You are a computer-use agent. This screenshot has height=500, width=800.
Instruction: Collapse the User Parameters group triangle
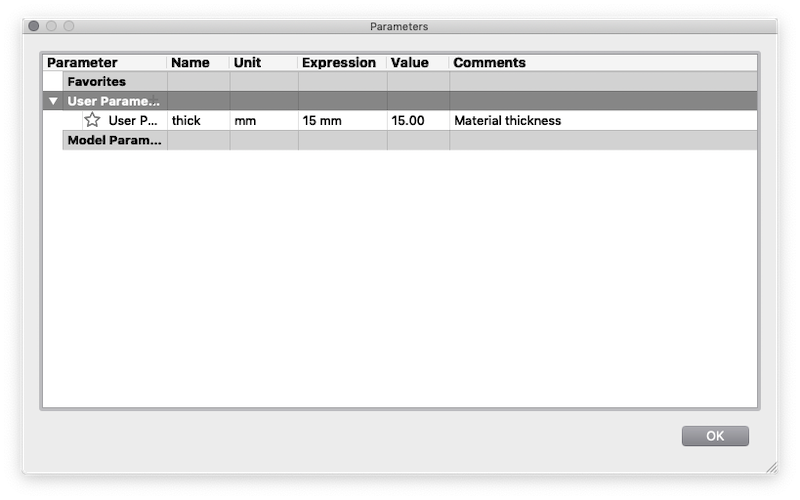click(53, 101)
